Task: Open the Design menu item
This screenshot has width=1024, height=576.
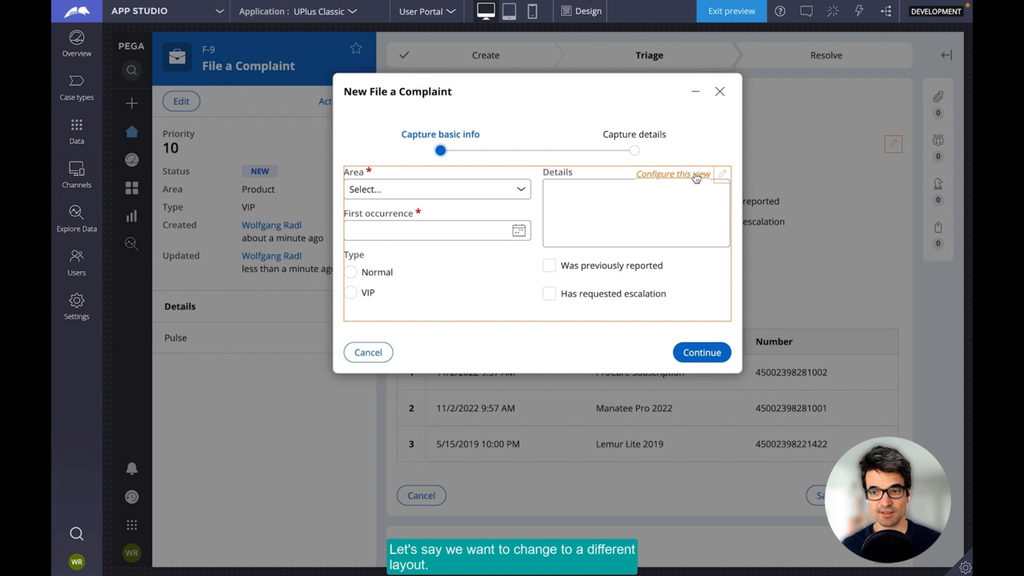Action: point(581,12)
